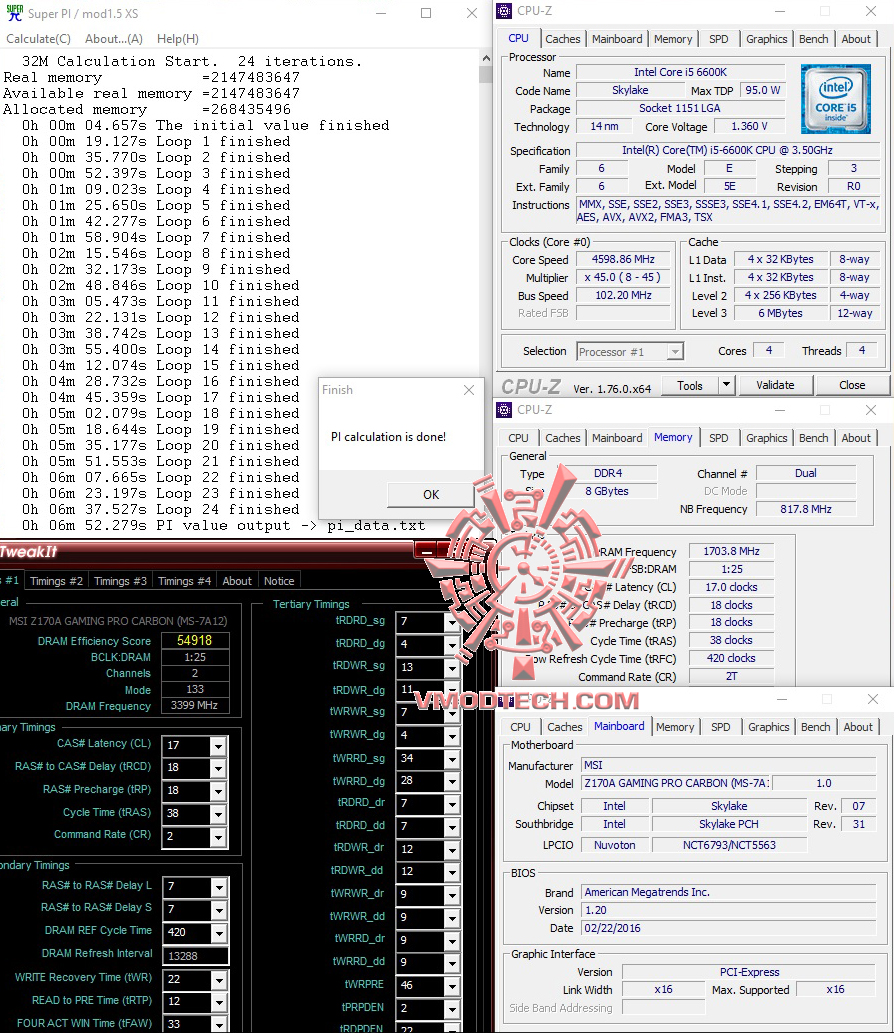Expand the tRDRD_dd dropdown
The image size is (894, 1033).
pos(451,827)
